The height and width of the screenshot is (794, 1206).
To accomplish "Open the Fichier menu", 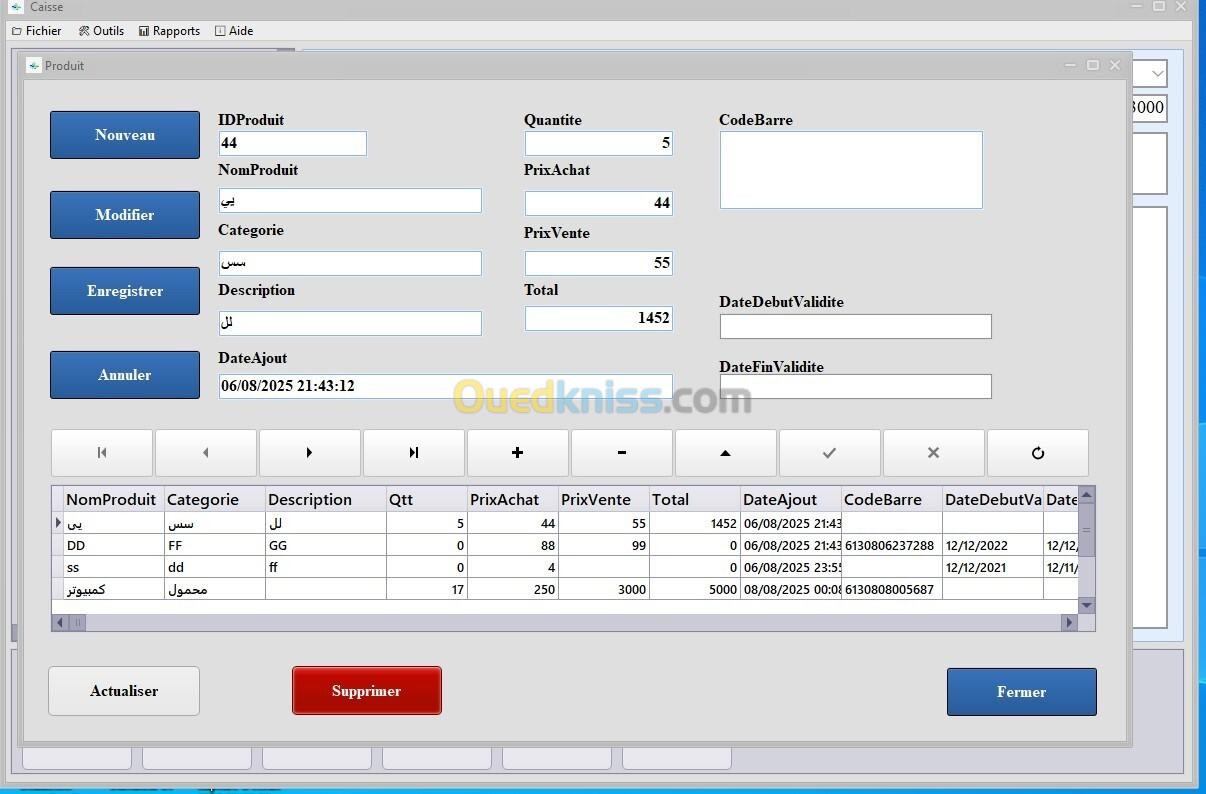I will [37, 31].
